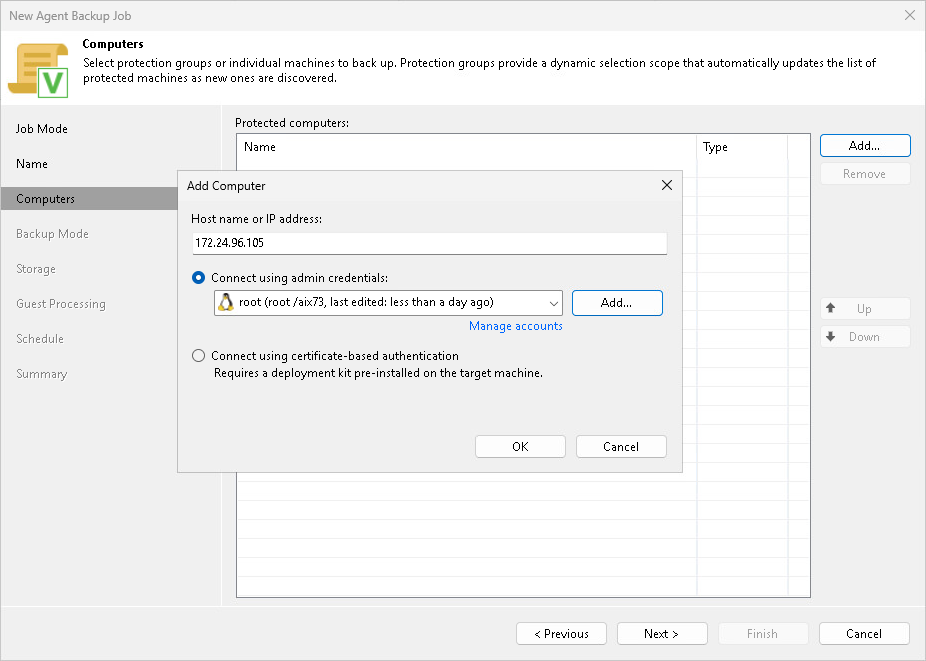The image size is (926, 661).
Task: Close the Add Computer dialog with X
Action: (x=667, y=185)
